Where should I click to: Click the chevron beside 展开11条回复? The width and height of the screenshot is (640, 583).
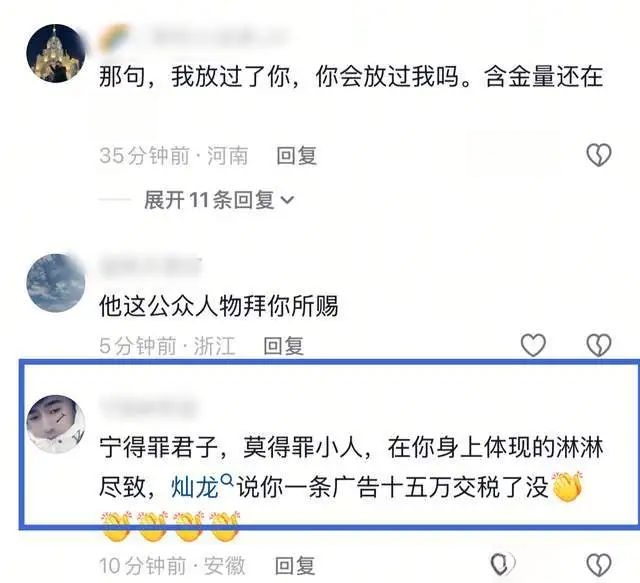[287, 200]
